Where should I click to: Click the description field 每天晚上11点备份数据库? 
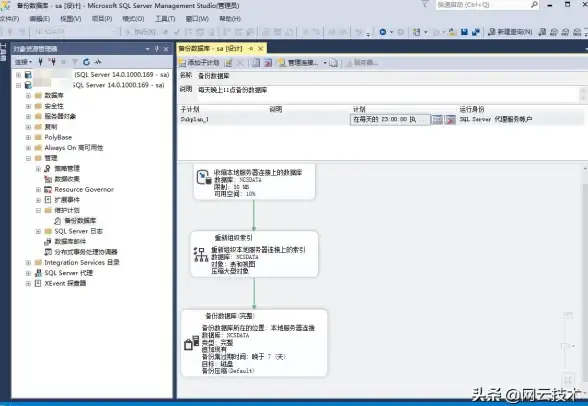[388, 94]
